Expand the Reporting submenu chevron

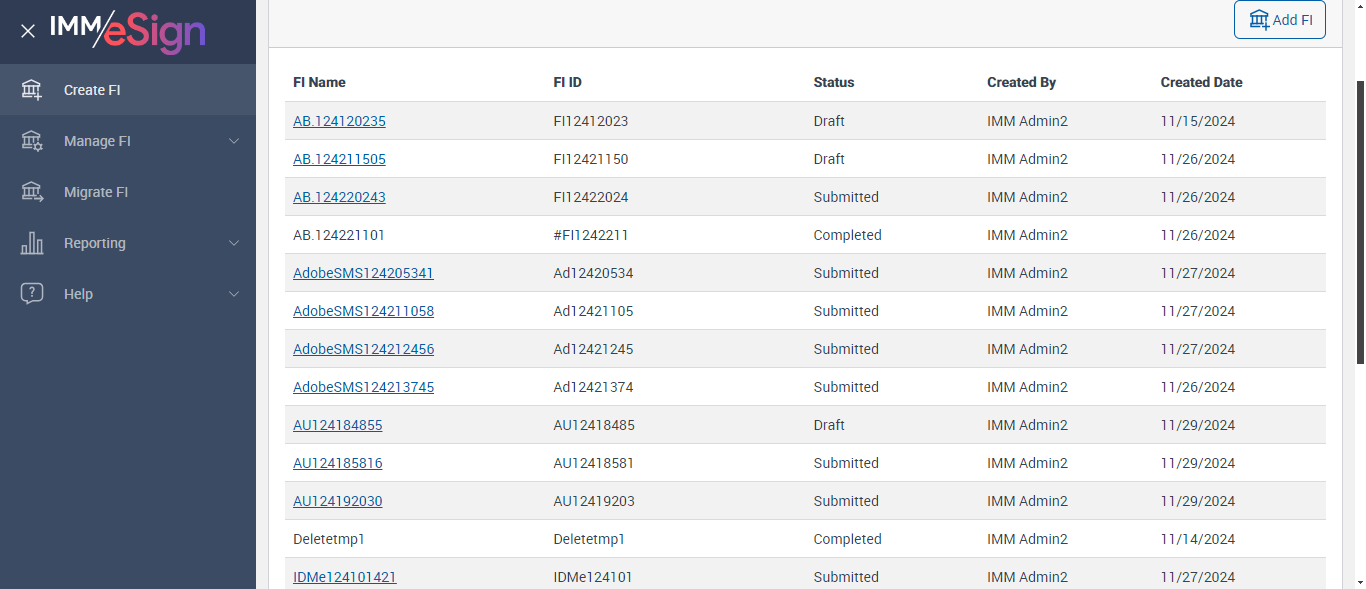234,243
